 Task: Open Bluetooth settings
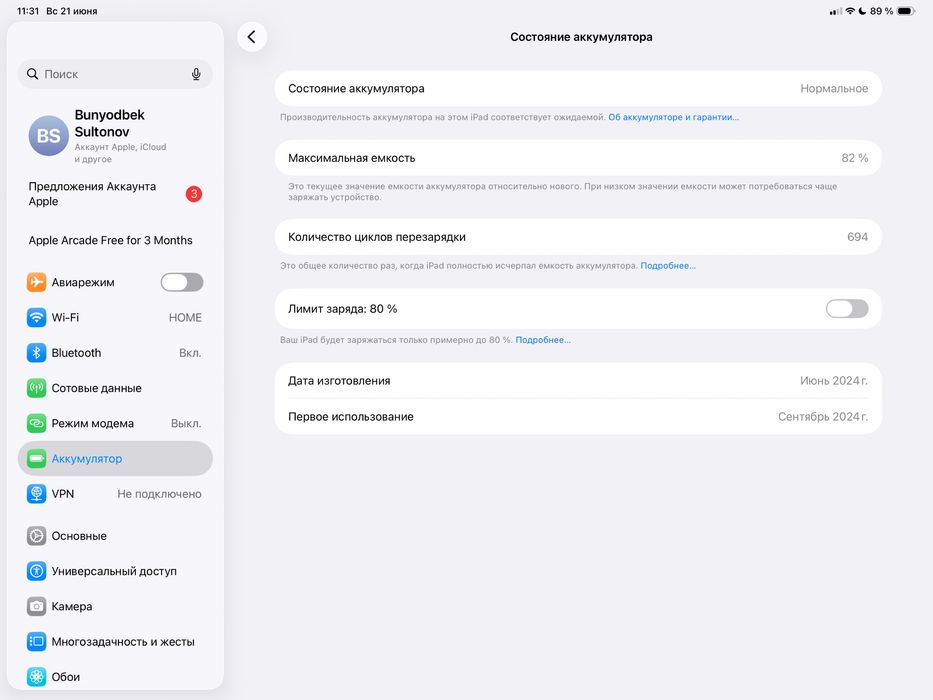(115, 352)
